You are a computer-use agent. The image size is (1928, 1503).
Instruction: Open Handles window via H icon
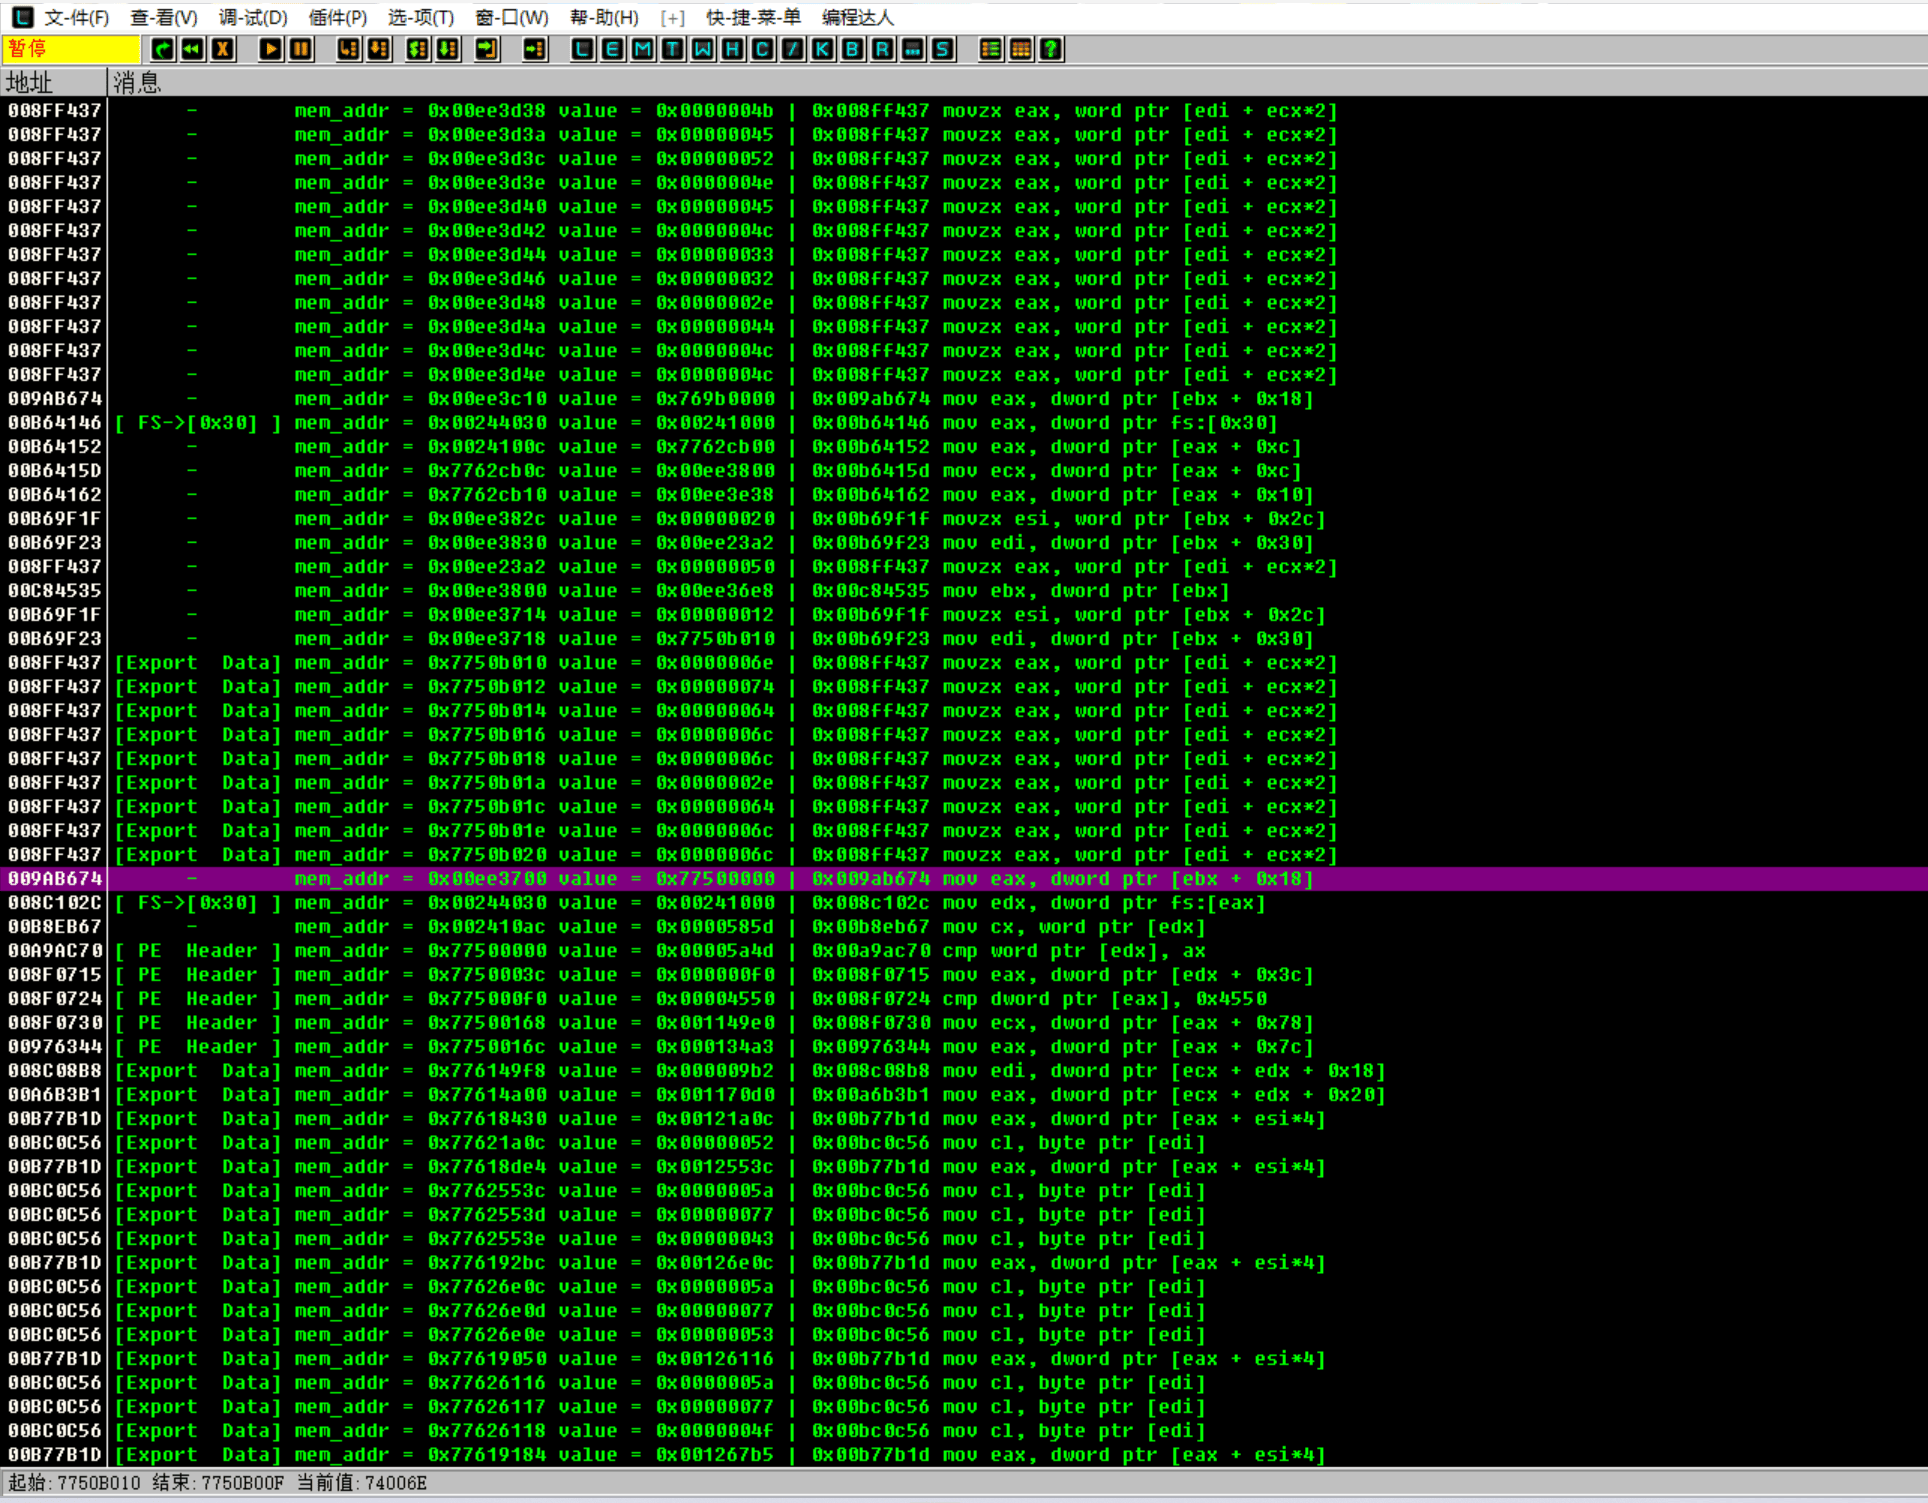(733, 49)
